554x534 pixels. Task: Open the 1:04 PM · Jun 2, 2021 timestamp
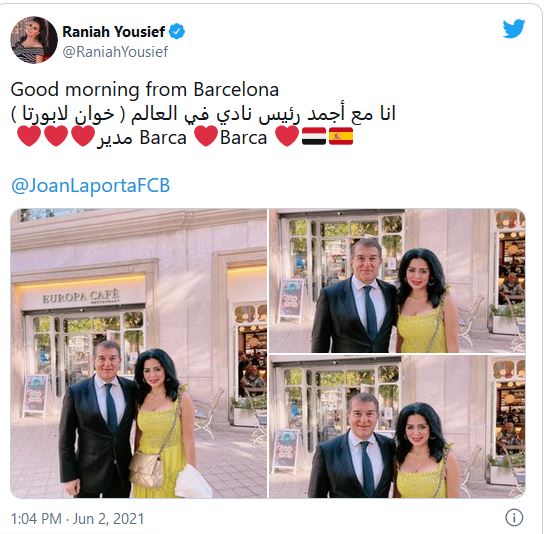(x=77, y=519)
